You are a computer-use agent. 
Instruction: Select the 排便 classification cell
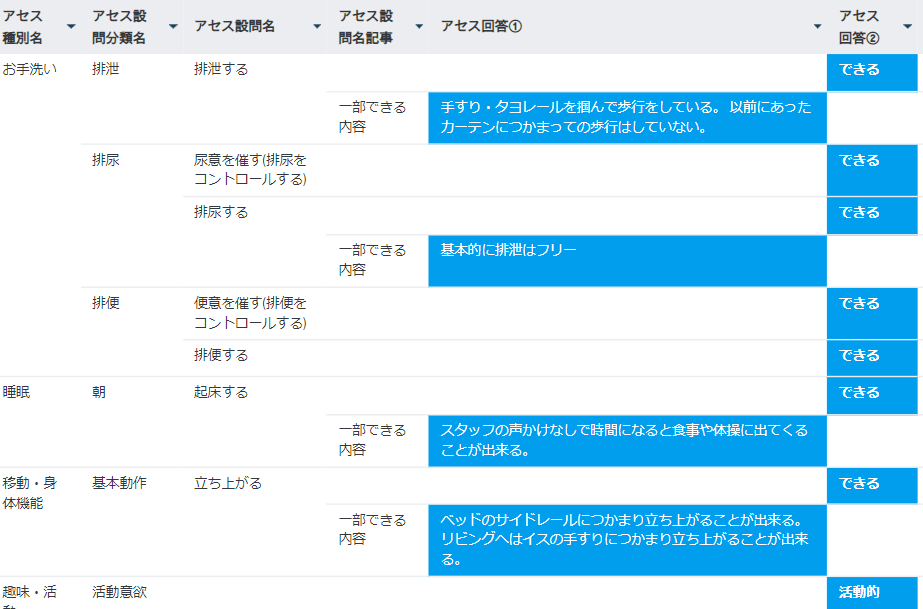pyautogui.click(x=106, y=303)
